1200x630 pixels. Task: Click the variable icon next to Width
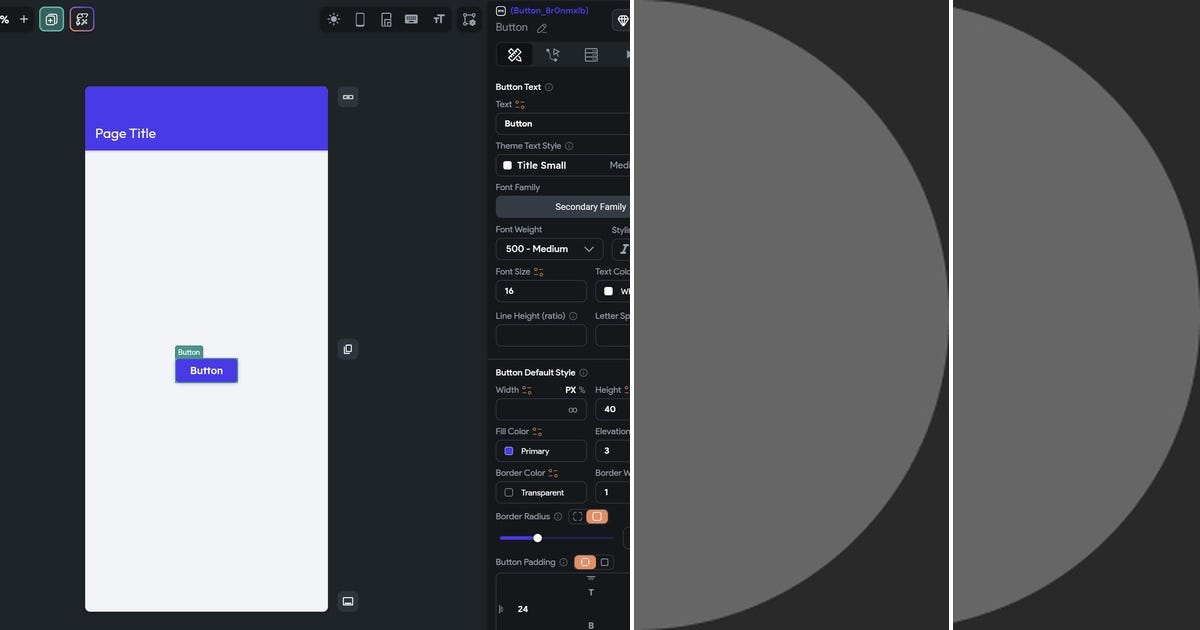527,390
